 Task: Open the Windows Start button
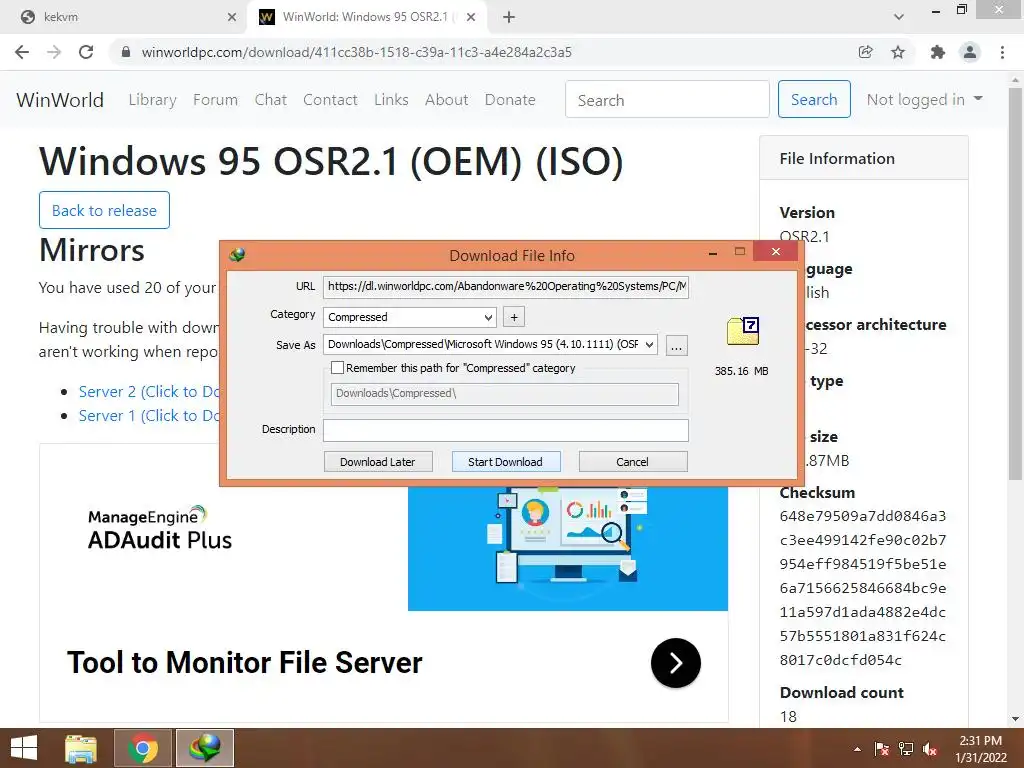click(24, 748)
